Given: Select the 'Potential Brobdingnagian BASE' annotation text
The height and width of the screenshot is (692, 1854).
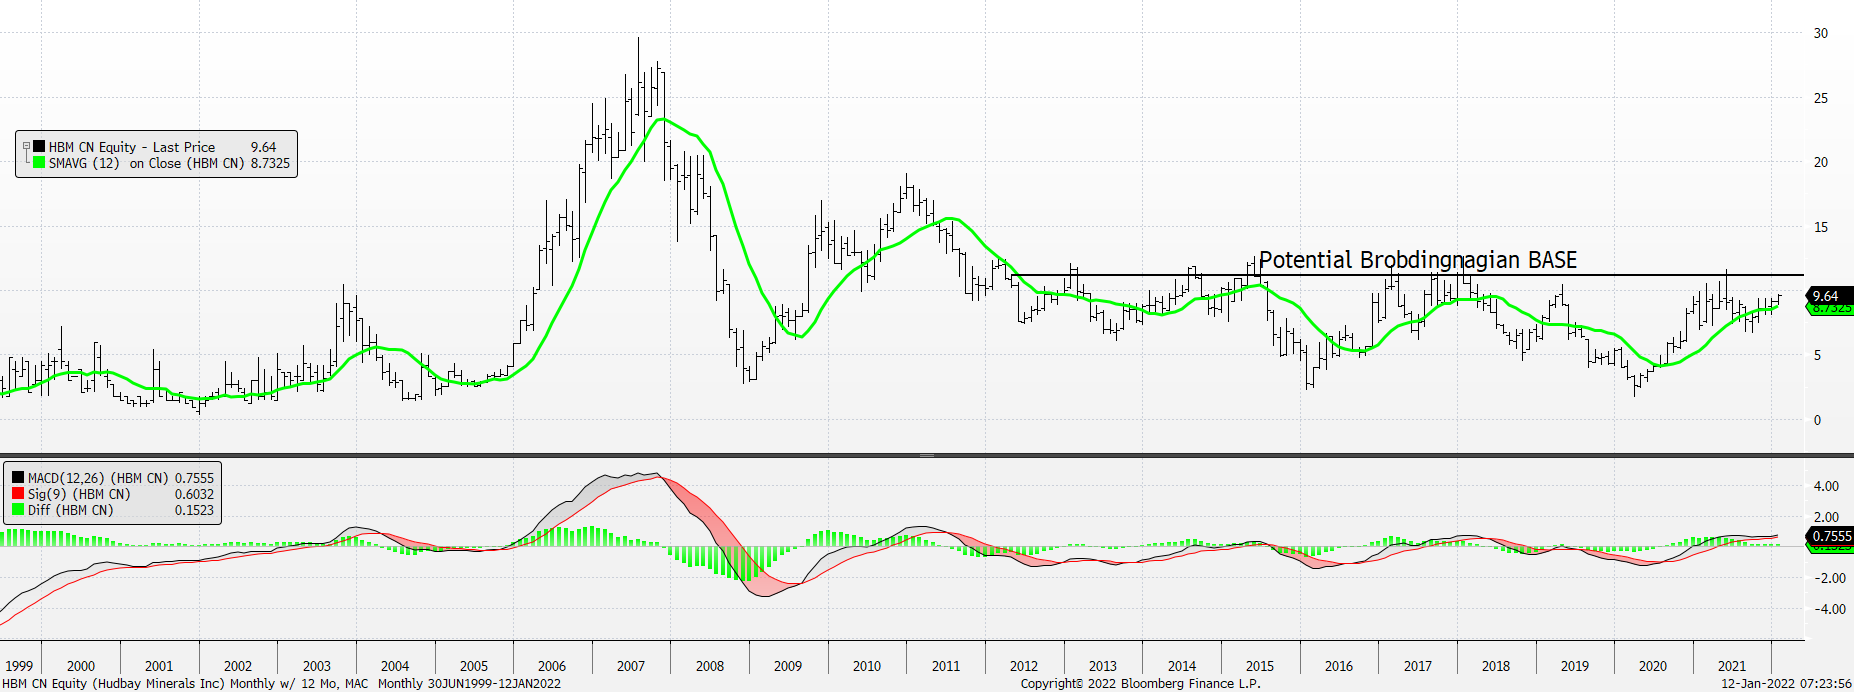Looking at the screenshot, I should click(1418, 260).
